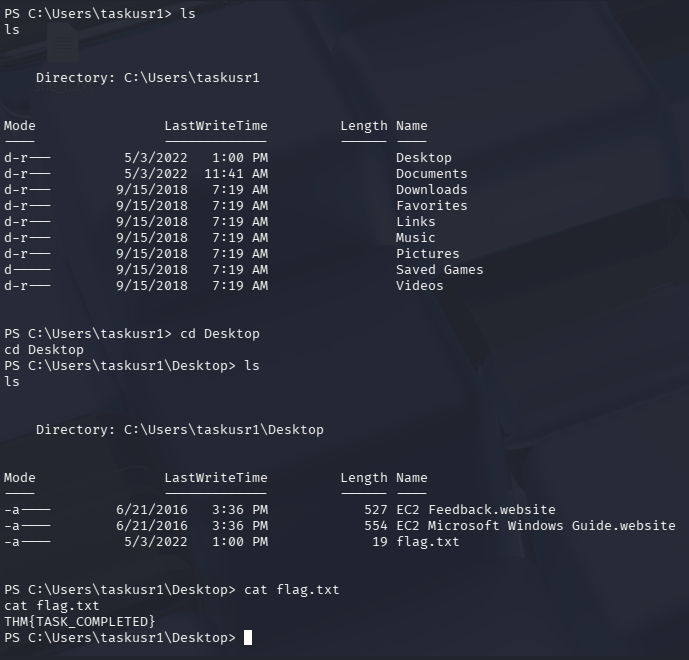Click the 'Directory: C:\Users\taskusr1\Desktop' path line
689x660 pixels.
point(180,430)
